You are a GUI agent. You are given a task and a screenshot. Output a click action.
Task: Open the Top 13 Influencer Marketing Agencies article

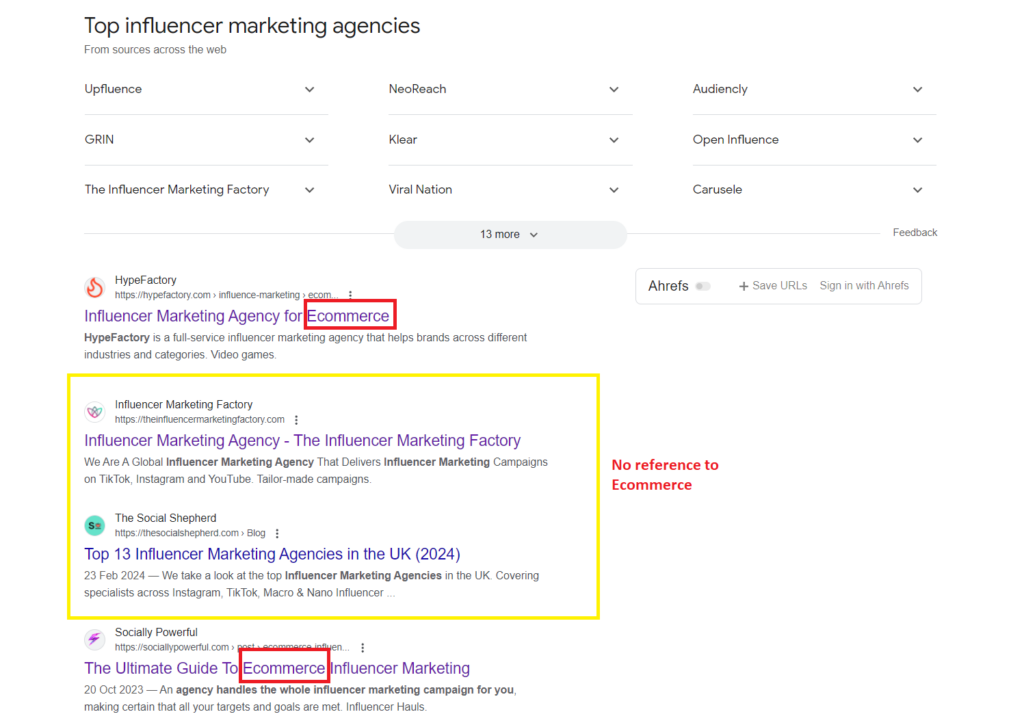coord(272,553)
